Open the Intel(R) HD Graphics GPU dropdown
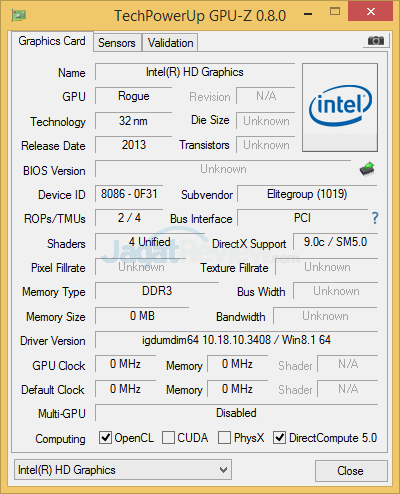Image resolution: width=400 pixels, height=494 pixels. (x=123, y=470)
